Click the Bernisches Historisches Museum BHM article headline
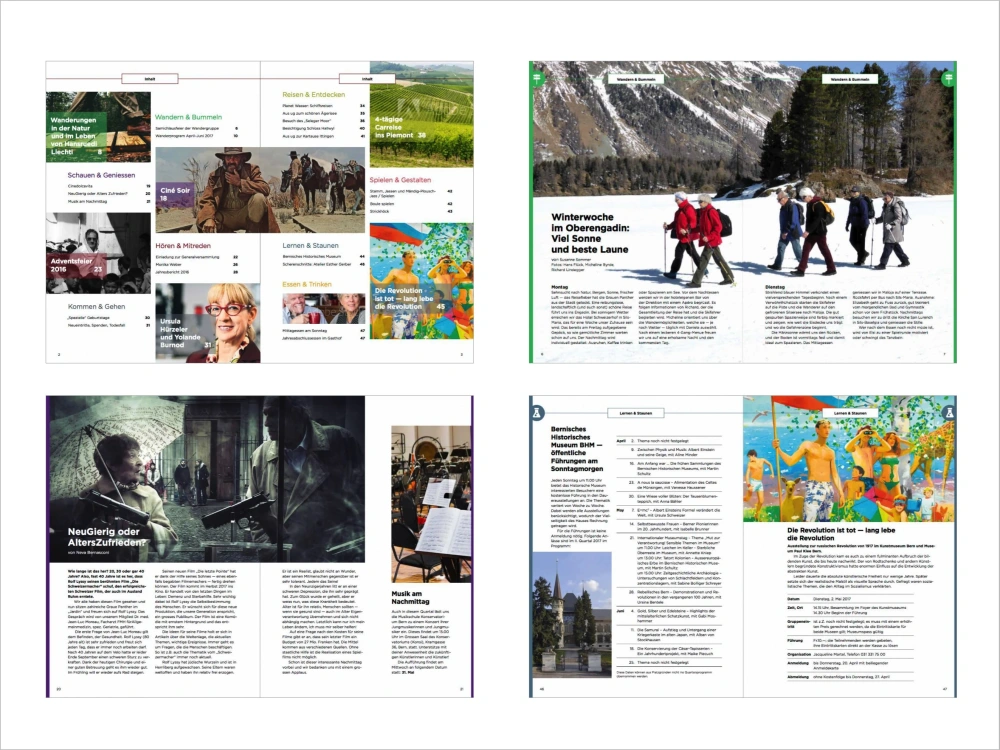 tap(577, 449)
